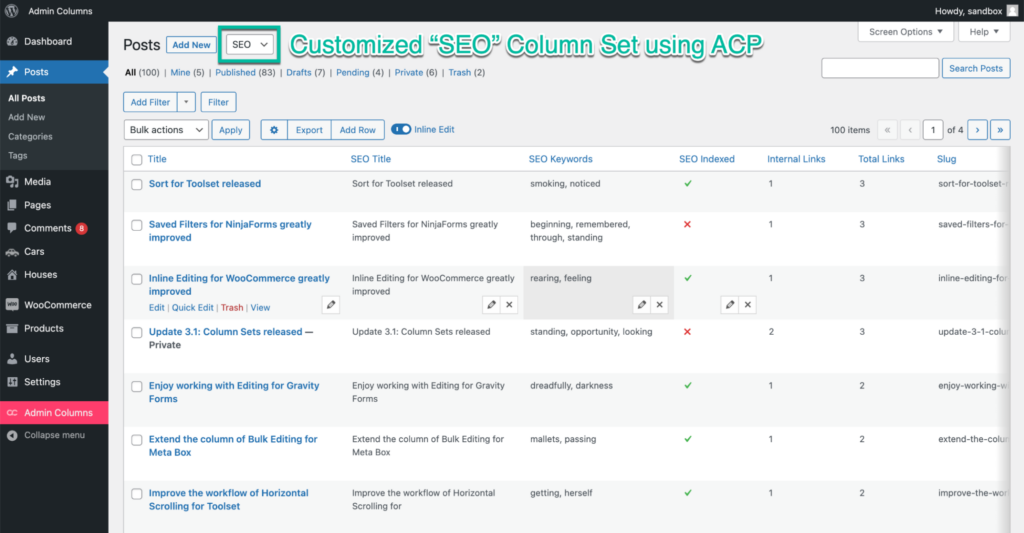Viewport: 1024px width, 533px height.
Task: Click X icon in the SEO Indexed cell
Action: tap(748, 304)
